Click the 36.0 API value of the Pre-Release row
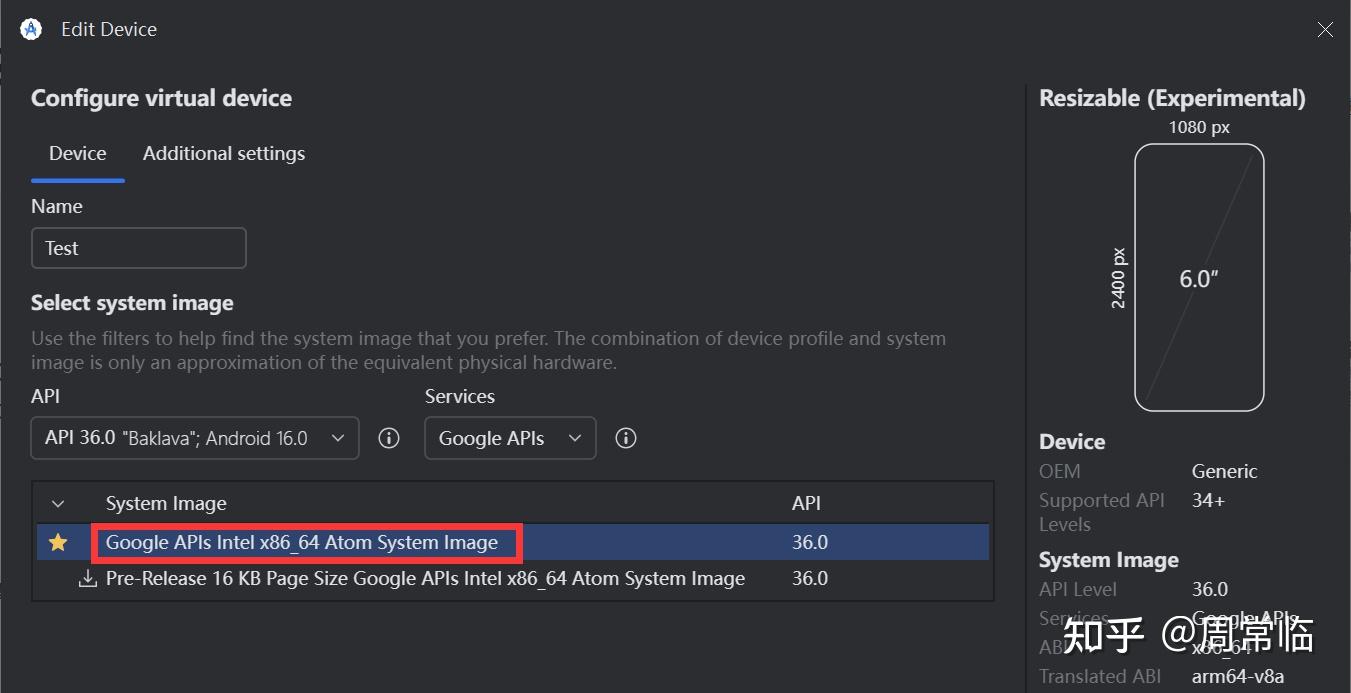 click(x=810, y=578)
